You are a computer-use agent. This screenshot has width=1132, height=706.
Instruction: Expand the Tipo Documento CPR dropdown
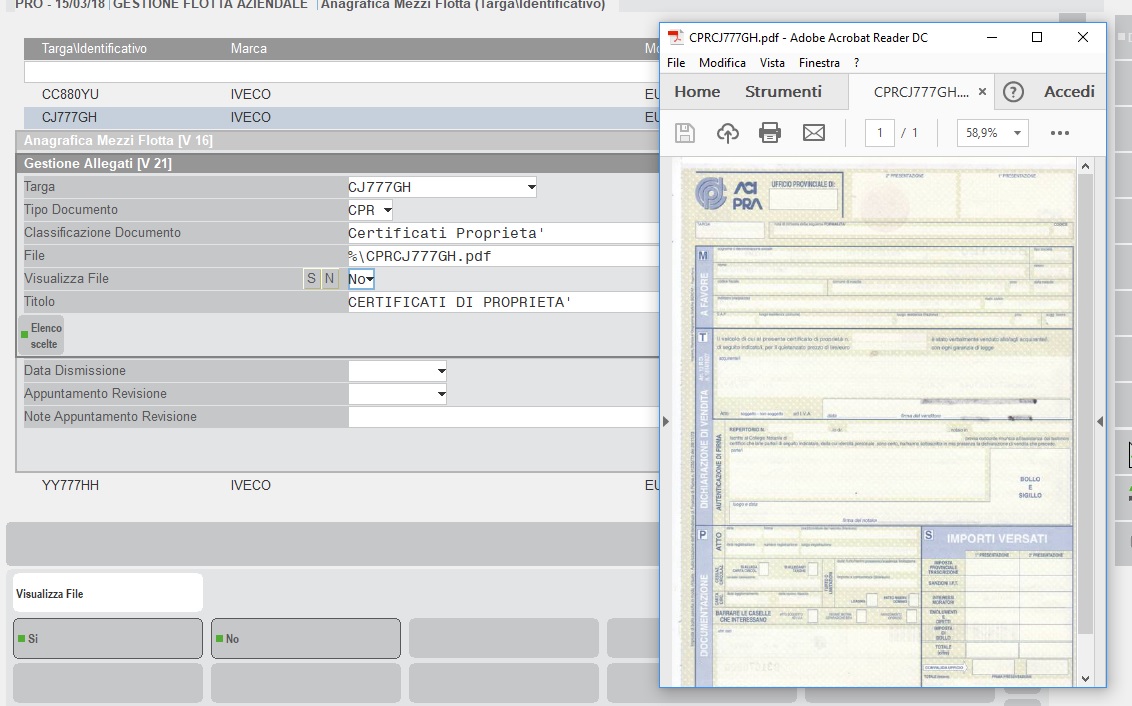pyautogui.click(x=387, y=210)
